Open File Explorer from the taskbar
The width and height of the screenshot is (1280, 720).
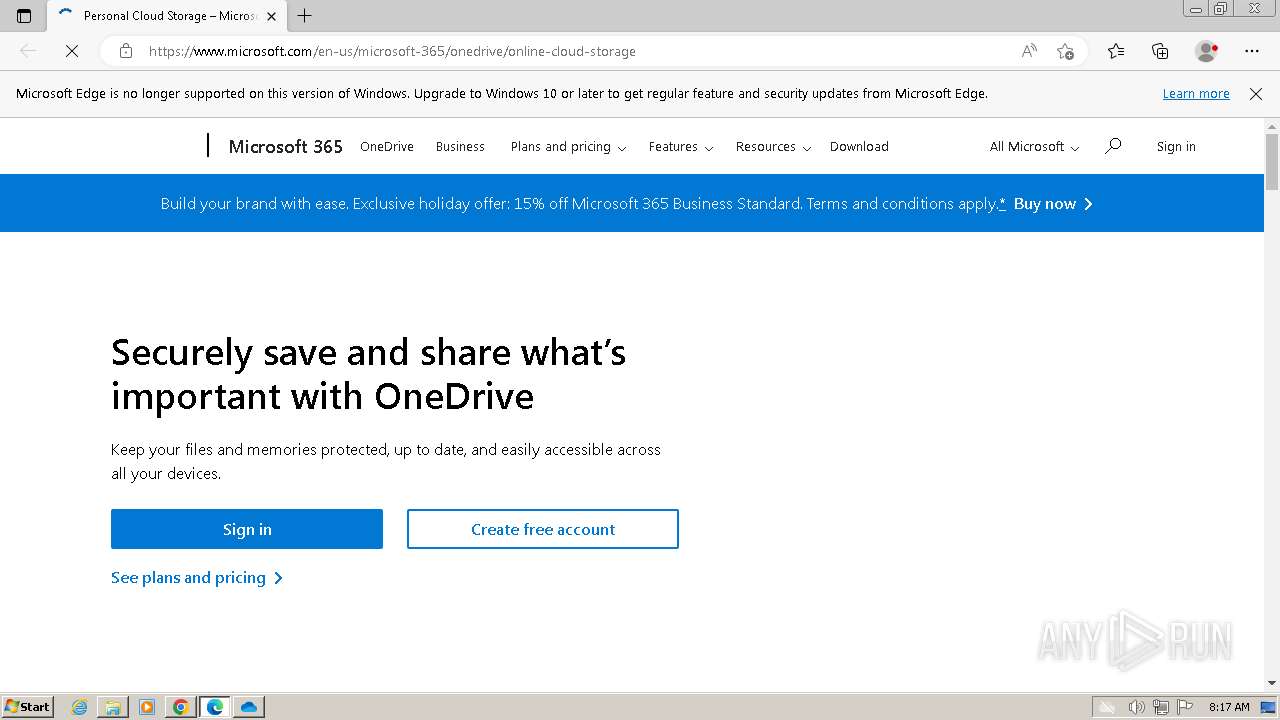113,707
